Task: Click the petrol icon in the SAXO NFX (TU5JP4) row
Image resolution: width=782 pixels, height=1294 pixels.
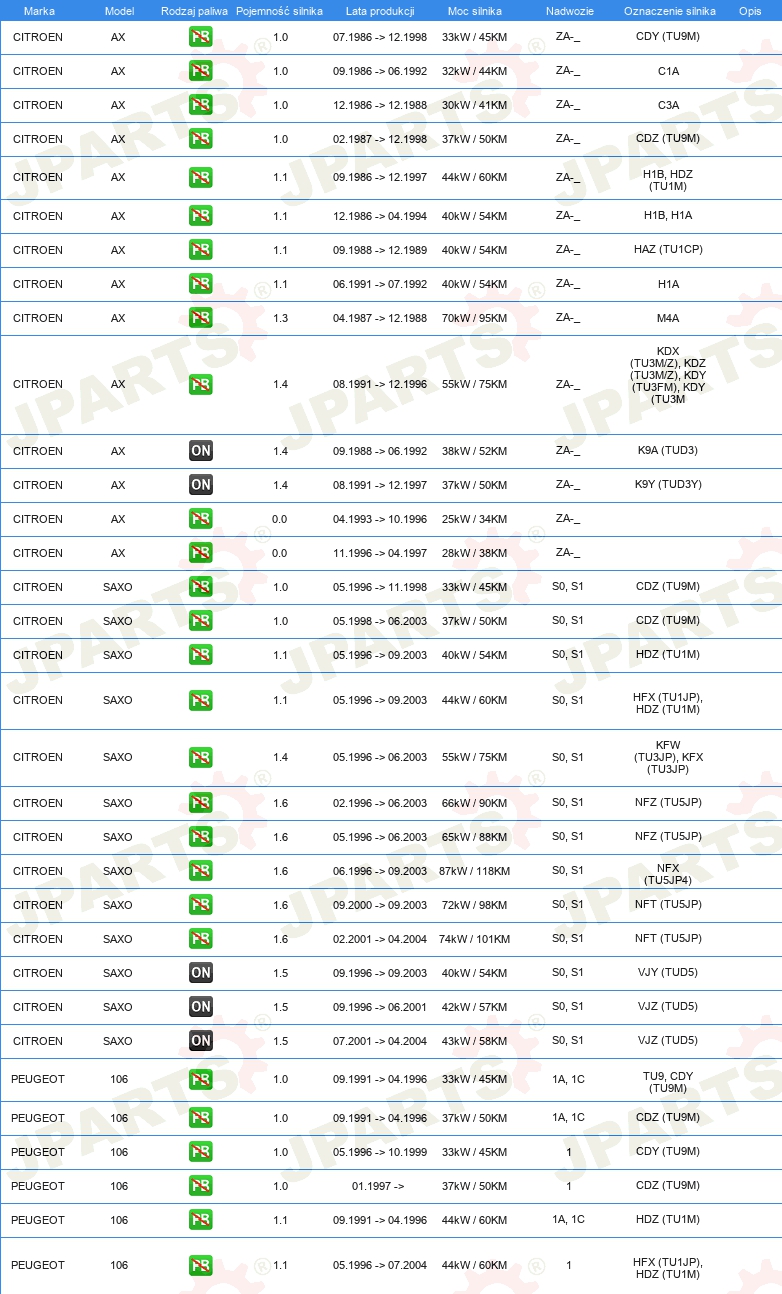Action: point(201,871)
